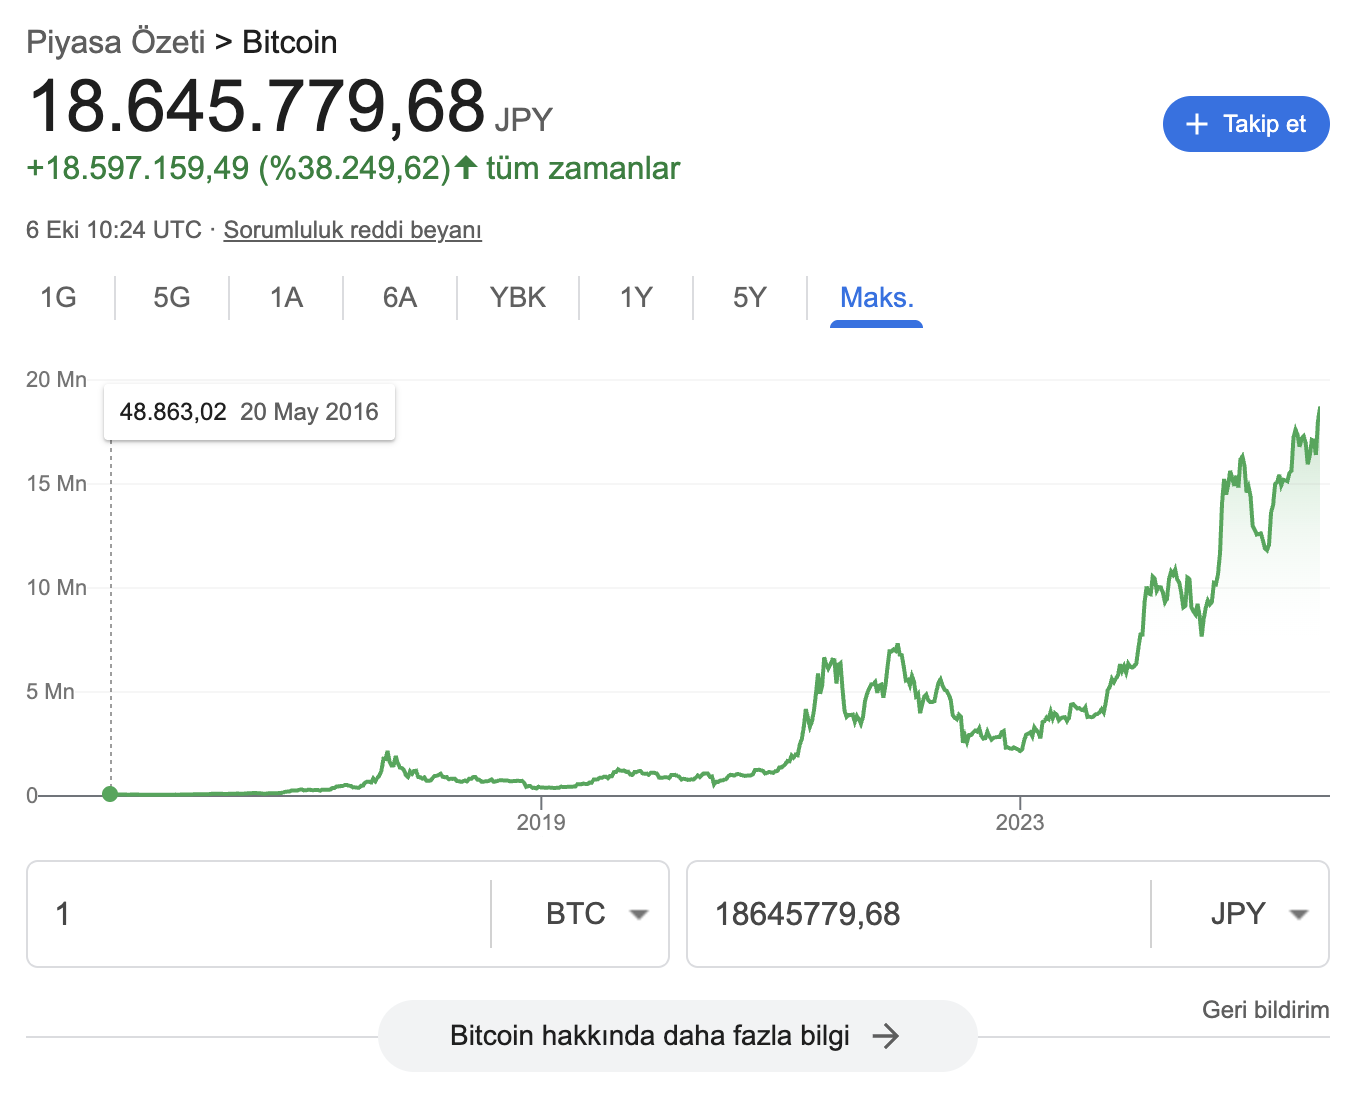Select the 1G time range tab
Viewport: 1368px width, 1102px height.
[x=58, y=298]
